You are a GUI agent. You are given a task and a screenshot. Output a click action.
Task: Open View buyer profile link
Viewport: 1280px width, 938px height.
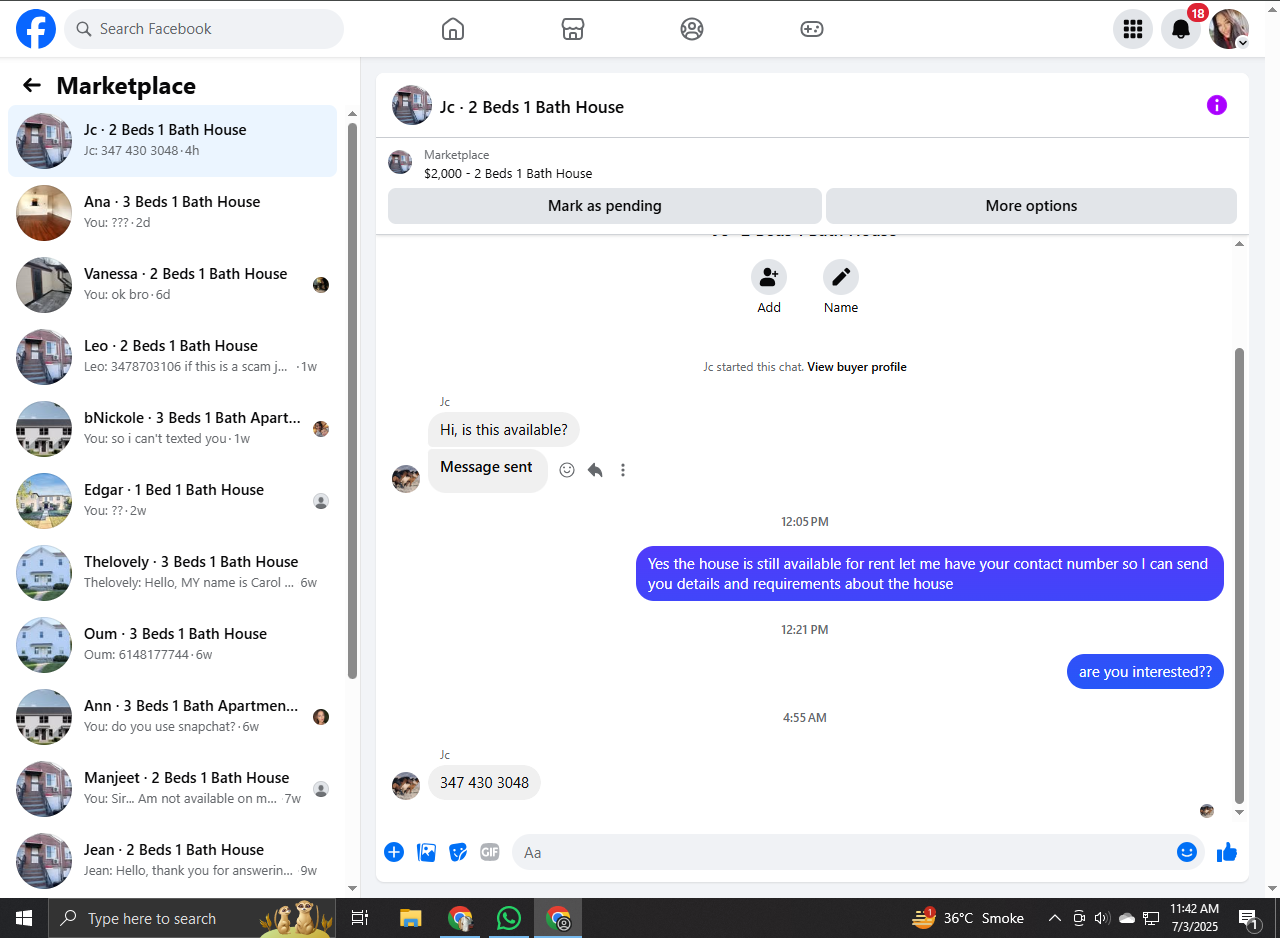click(857, 367)
